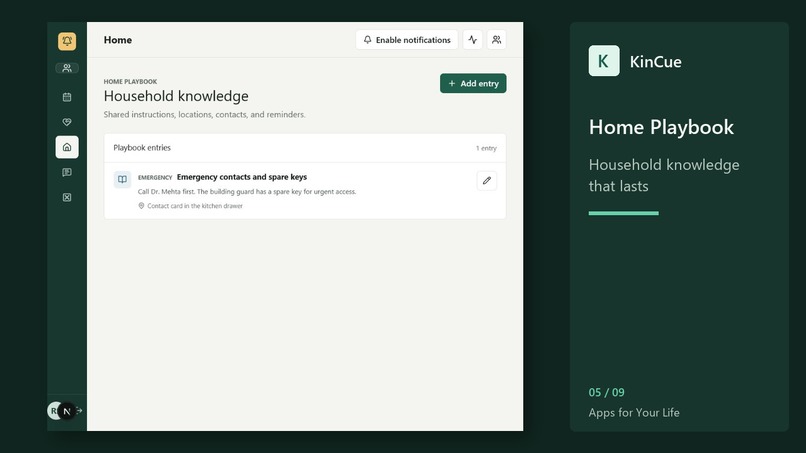Click the crossed-square sidebar icon
Image resolution: width=806 pixels, height=453 pixels.
pos(67,197)
